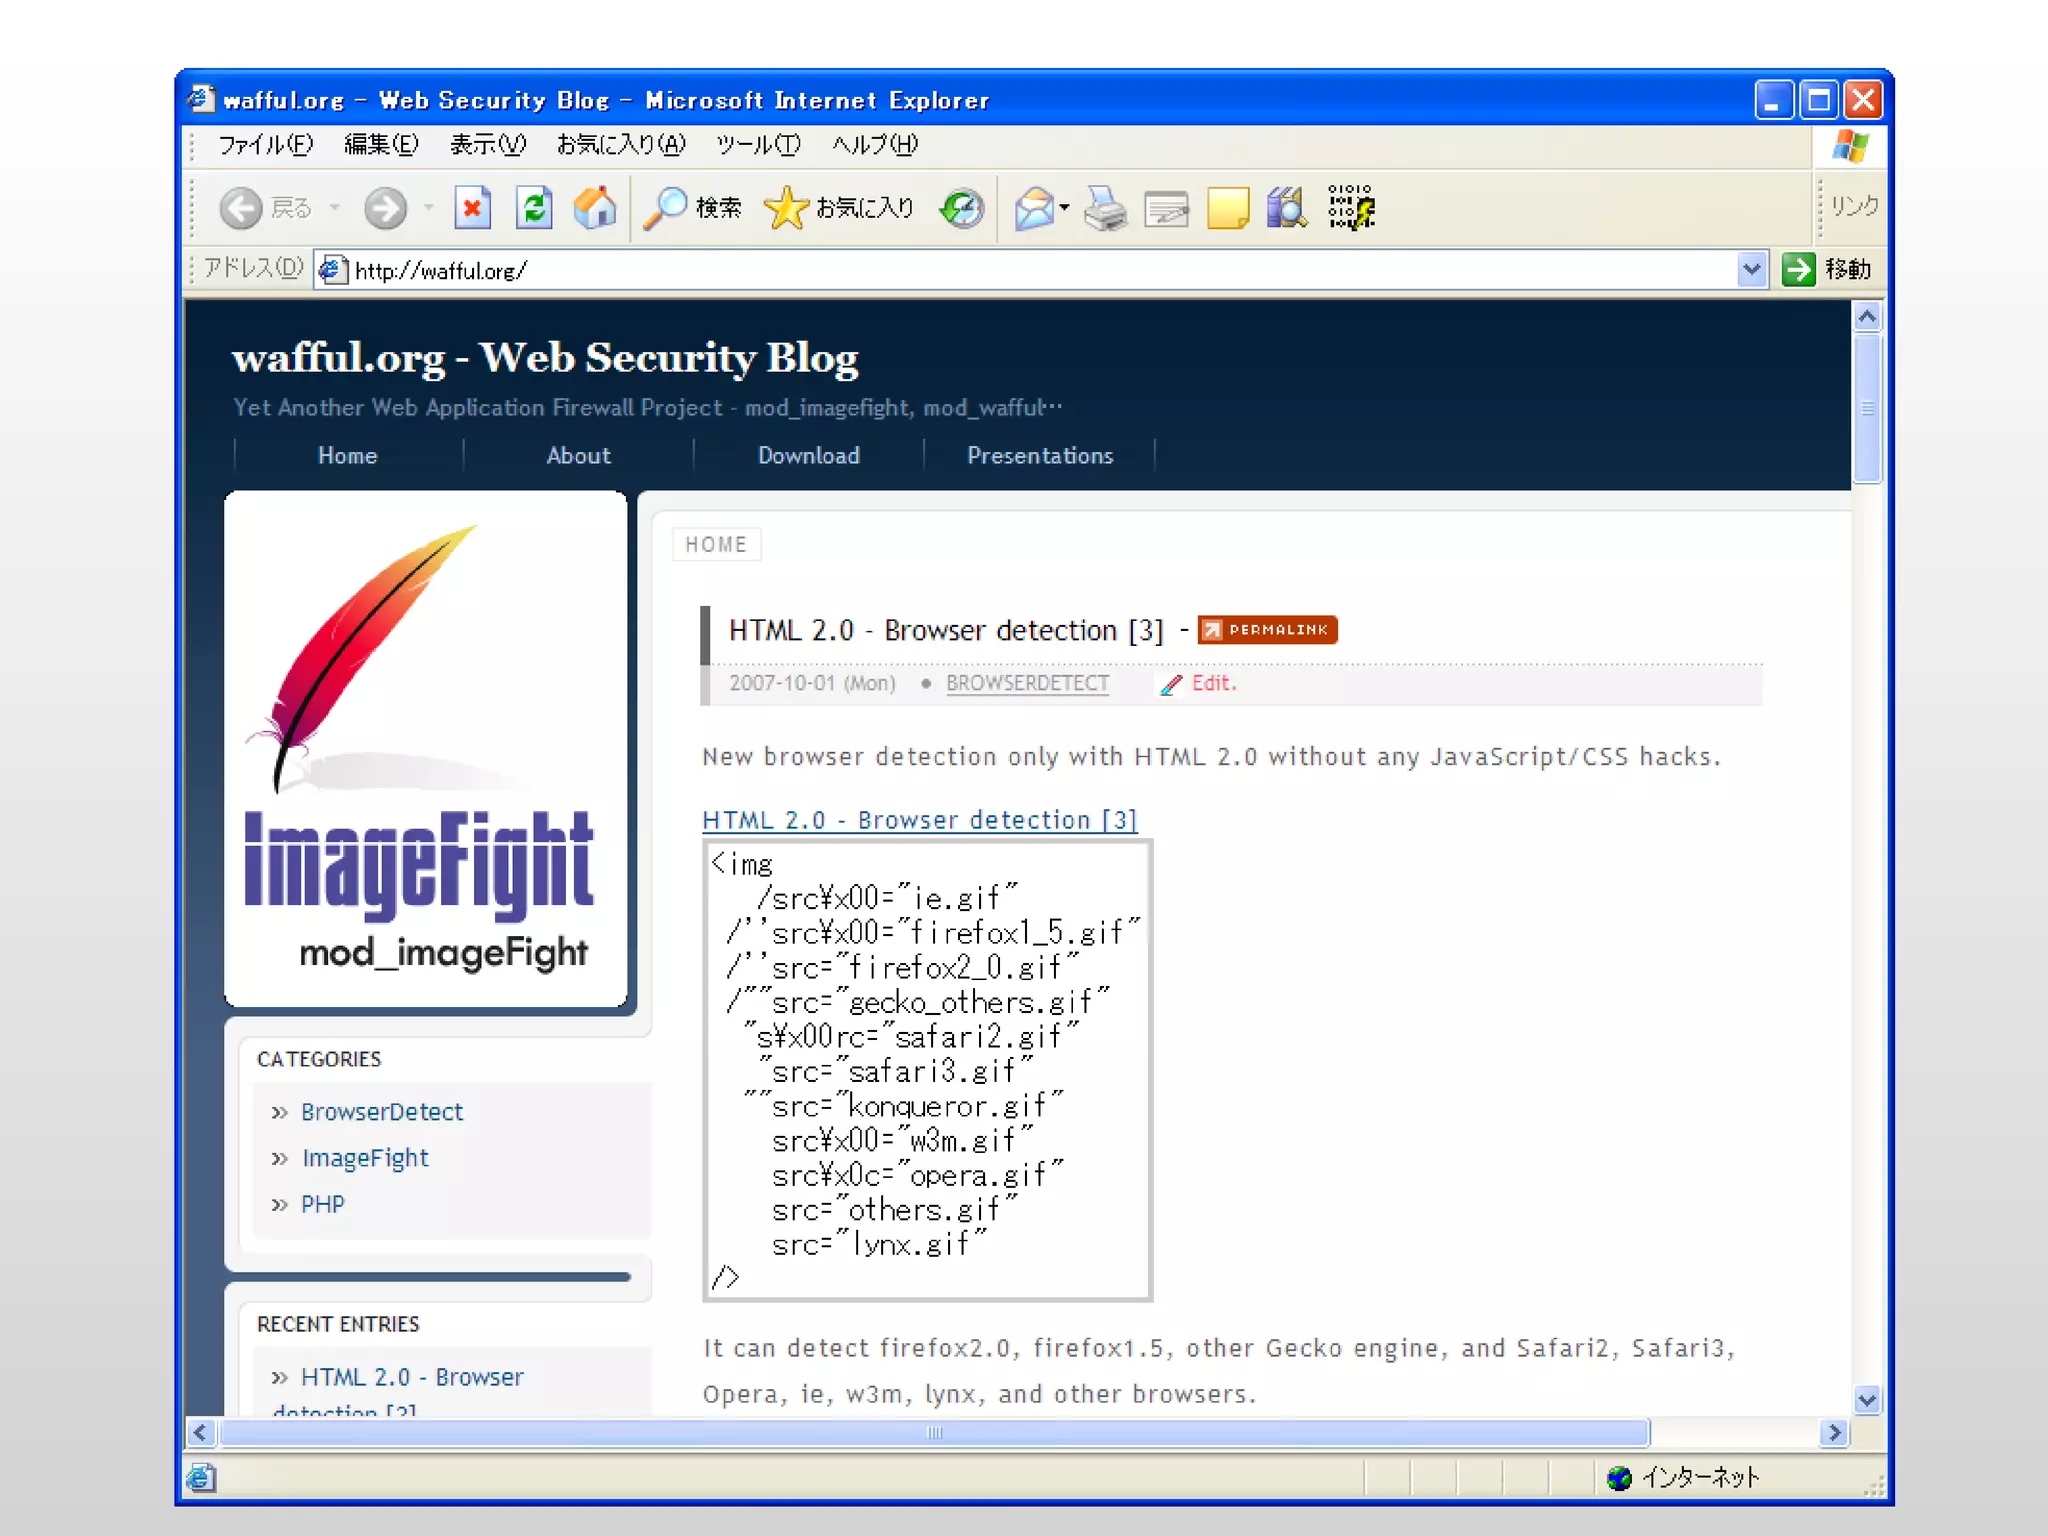Click the Home house icon
The height and width of the screenshot is (1536, 2048).
595,208
